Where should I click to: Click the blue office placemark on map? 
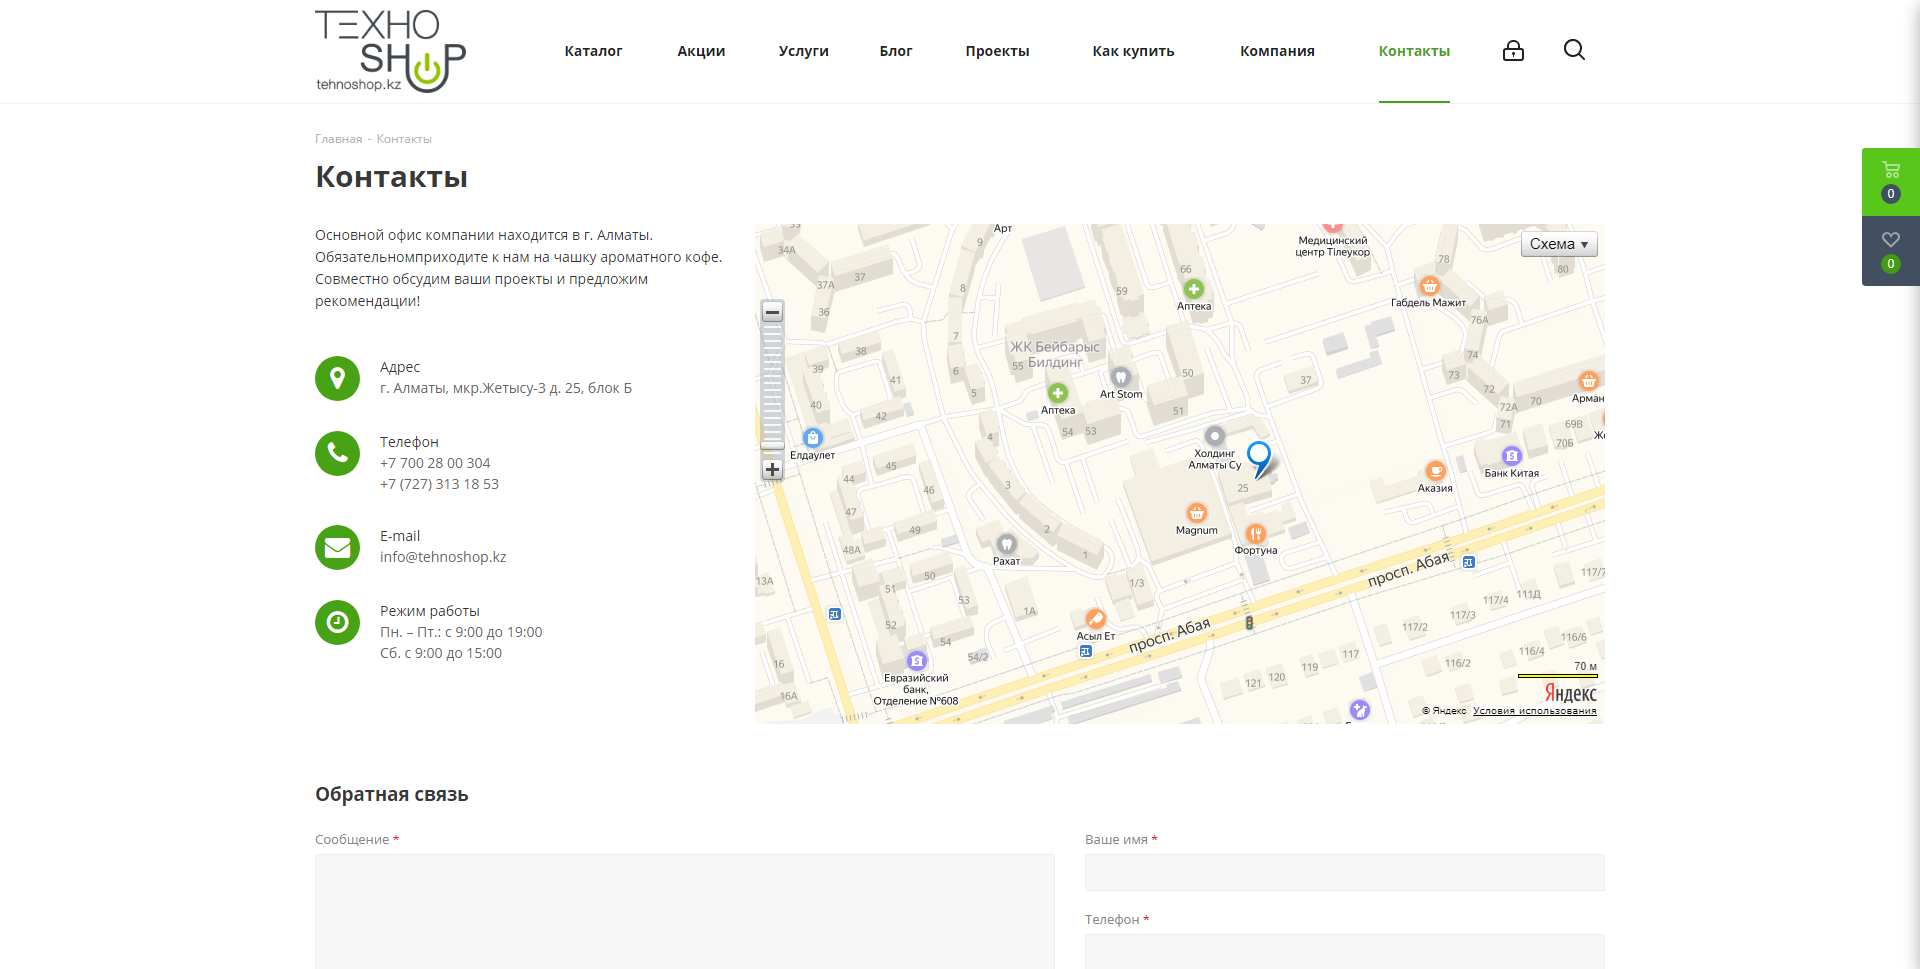(x=1259, y=458)
